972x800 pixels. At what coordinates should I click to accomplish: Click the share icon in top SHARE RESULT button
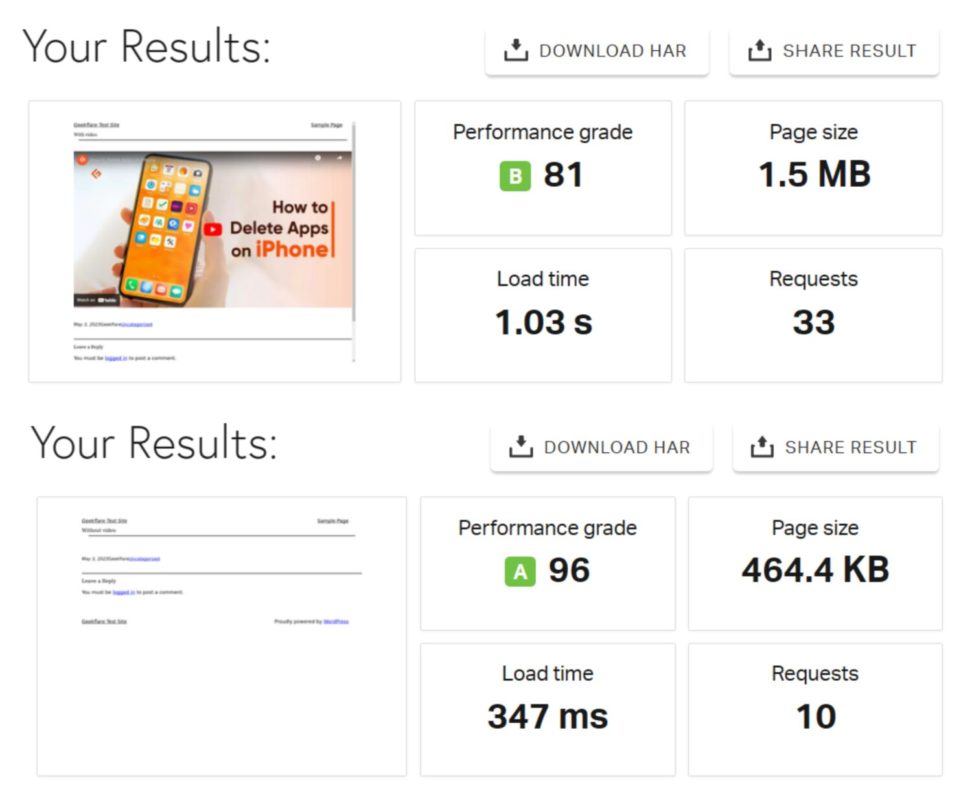coord(759,50)
